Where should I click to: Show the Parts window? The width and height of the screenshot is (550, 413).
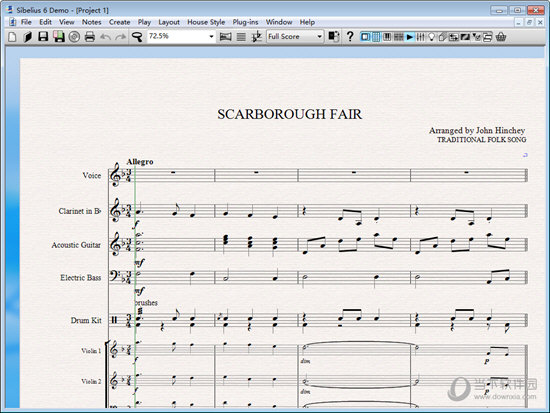(443, 36)
